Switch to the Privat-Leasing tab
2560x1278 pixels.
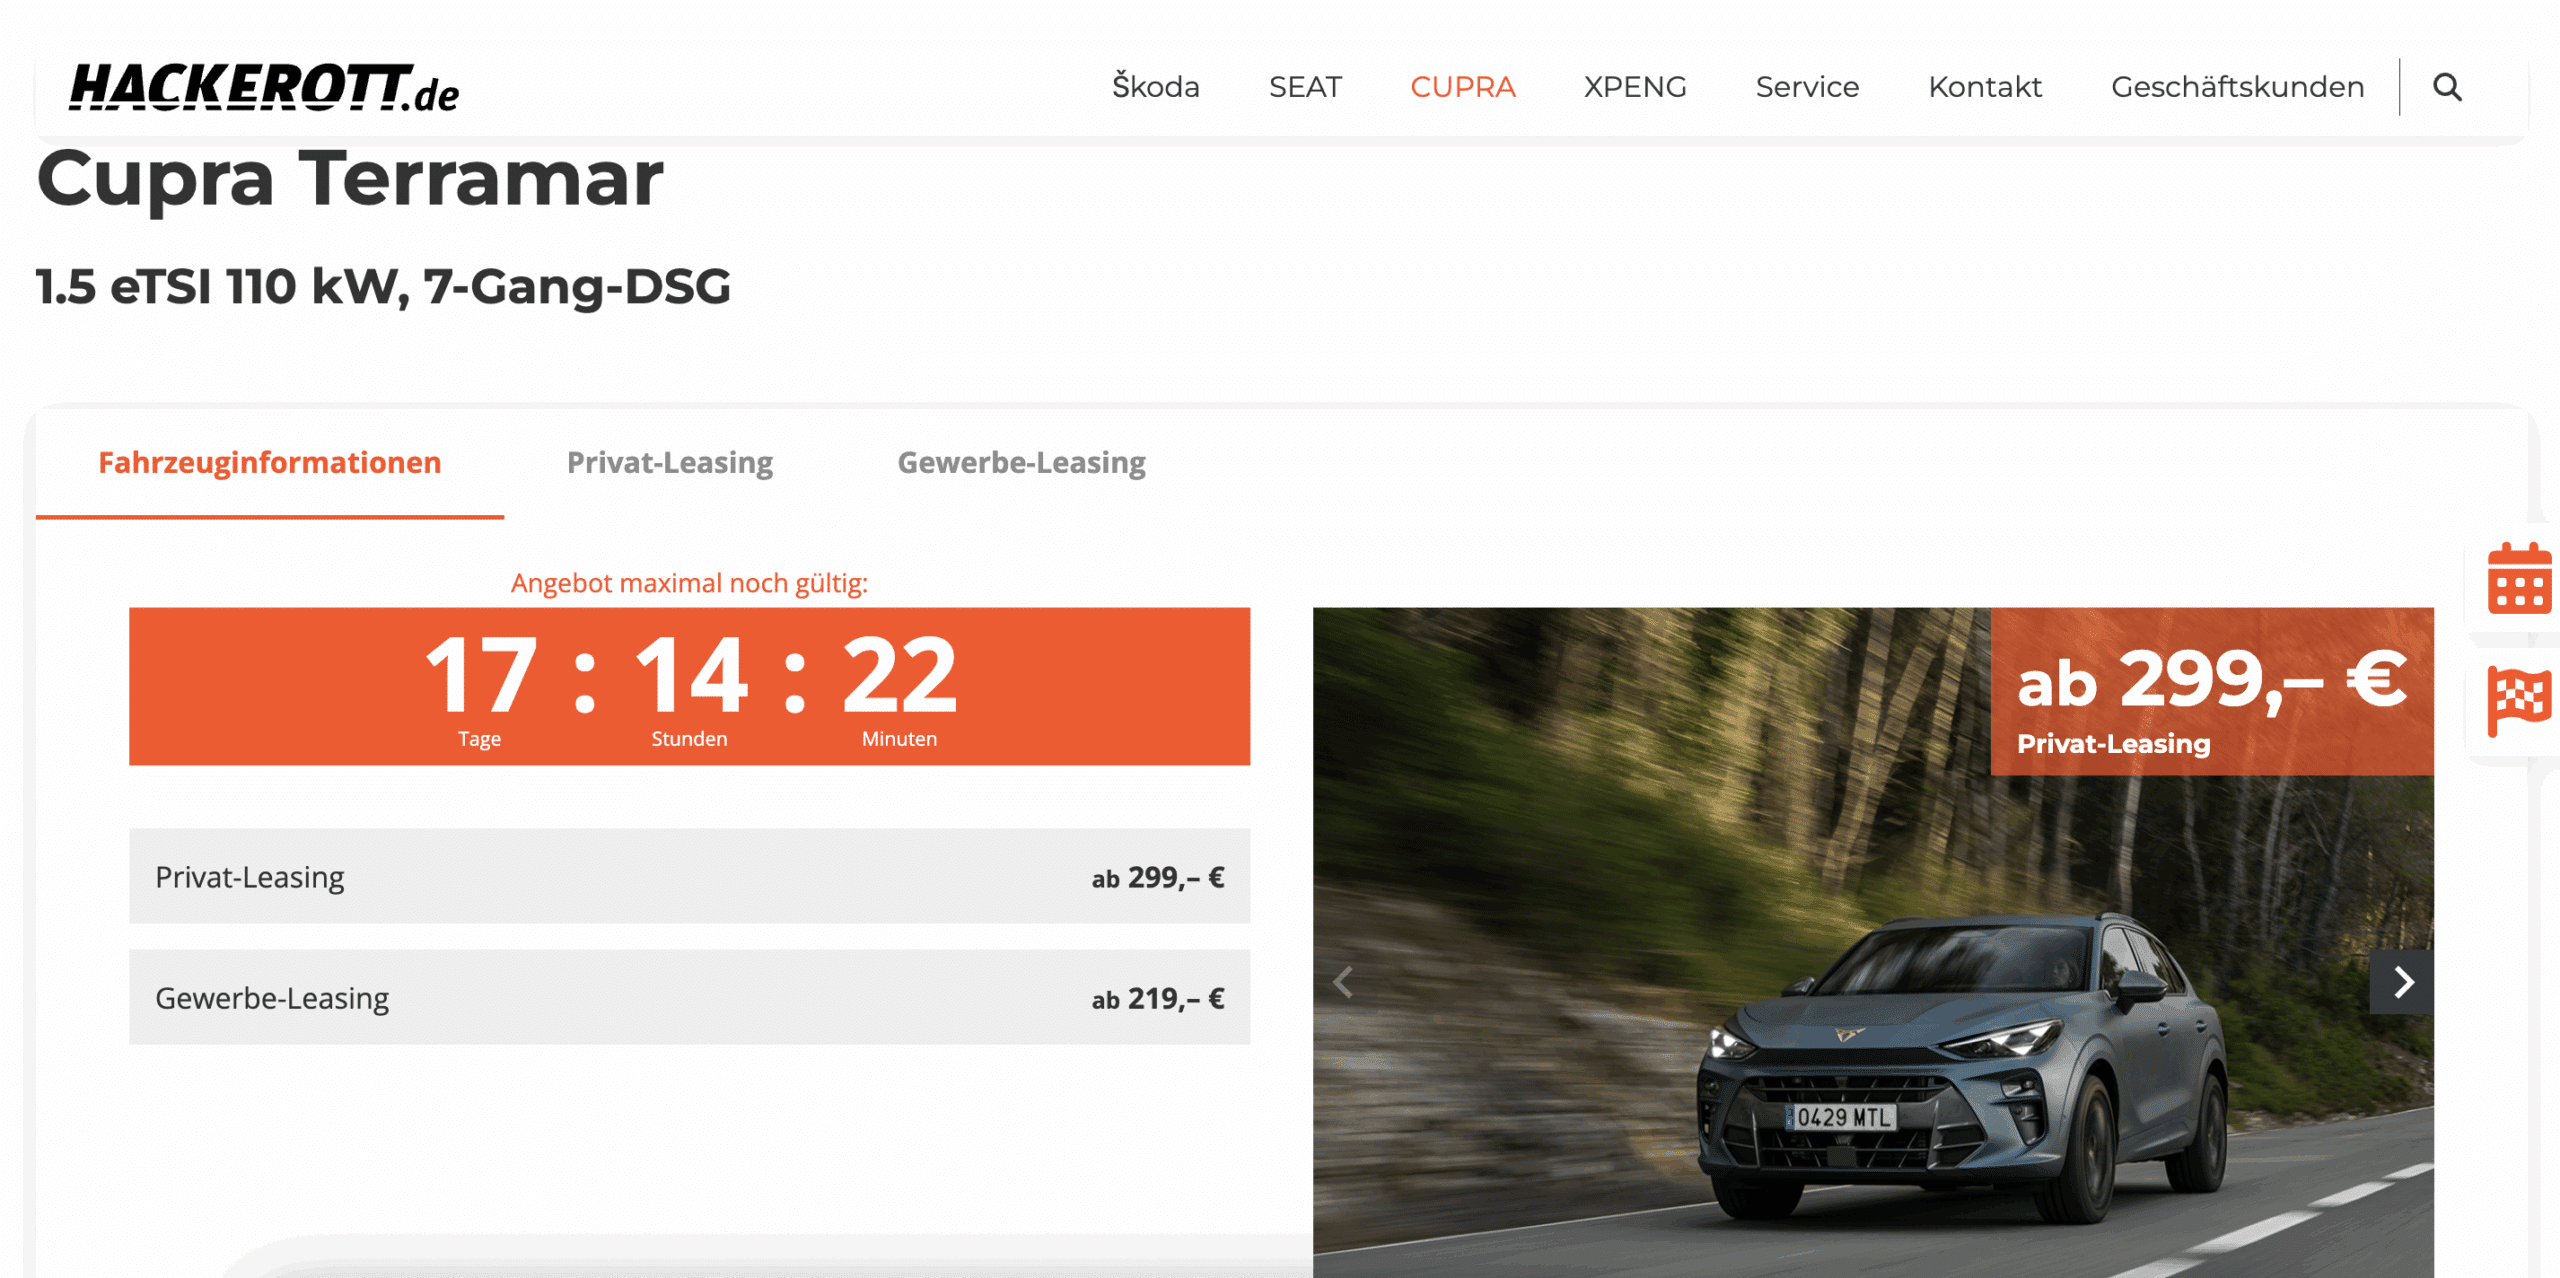[670, 463]
